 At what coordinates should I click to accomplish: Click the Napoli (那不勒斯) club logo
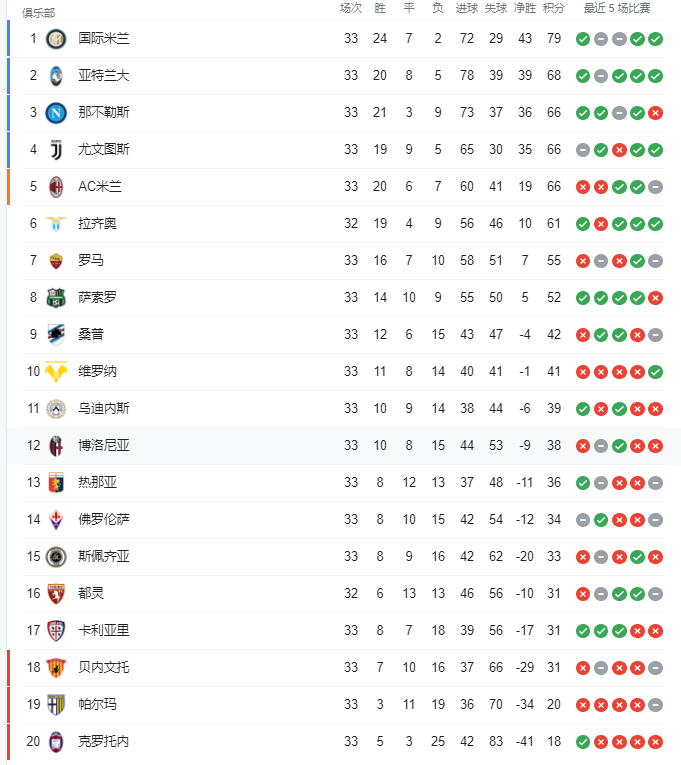coord(56,113)
